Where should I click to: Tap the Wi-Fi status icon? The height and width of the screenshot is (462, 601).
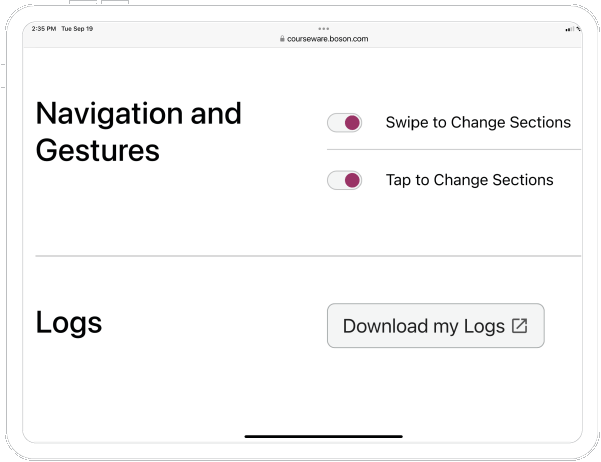pos(578,29)
